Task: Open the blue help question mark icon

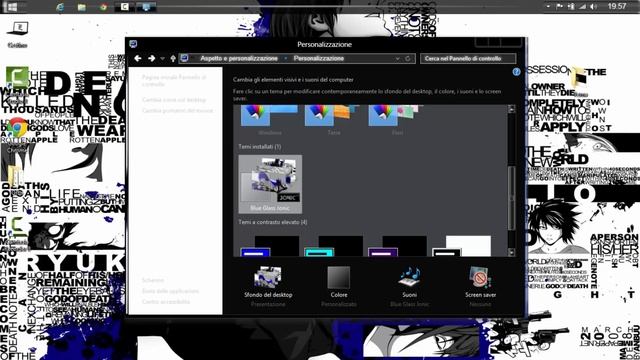Action: [x=516, y=72]
